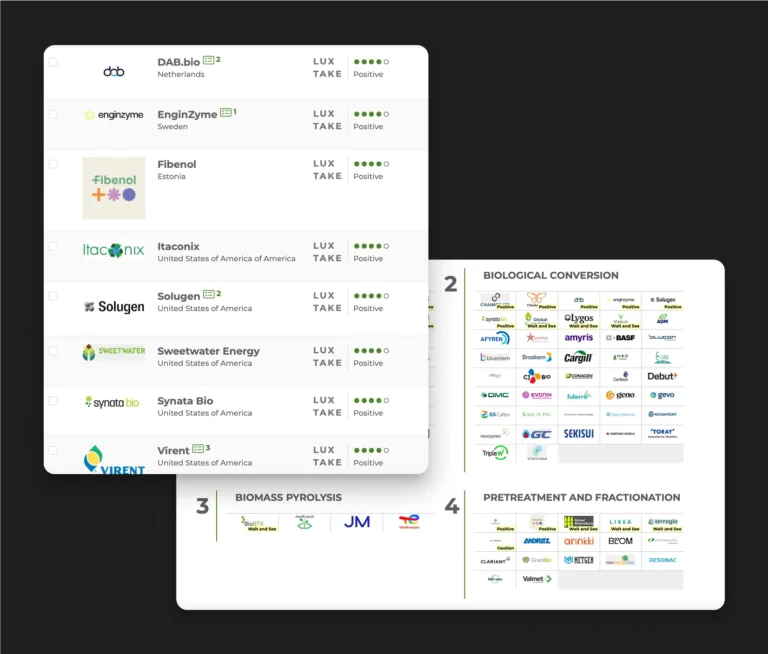Check the Fibenol row checkbox

tap(53, 164)
